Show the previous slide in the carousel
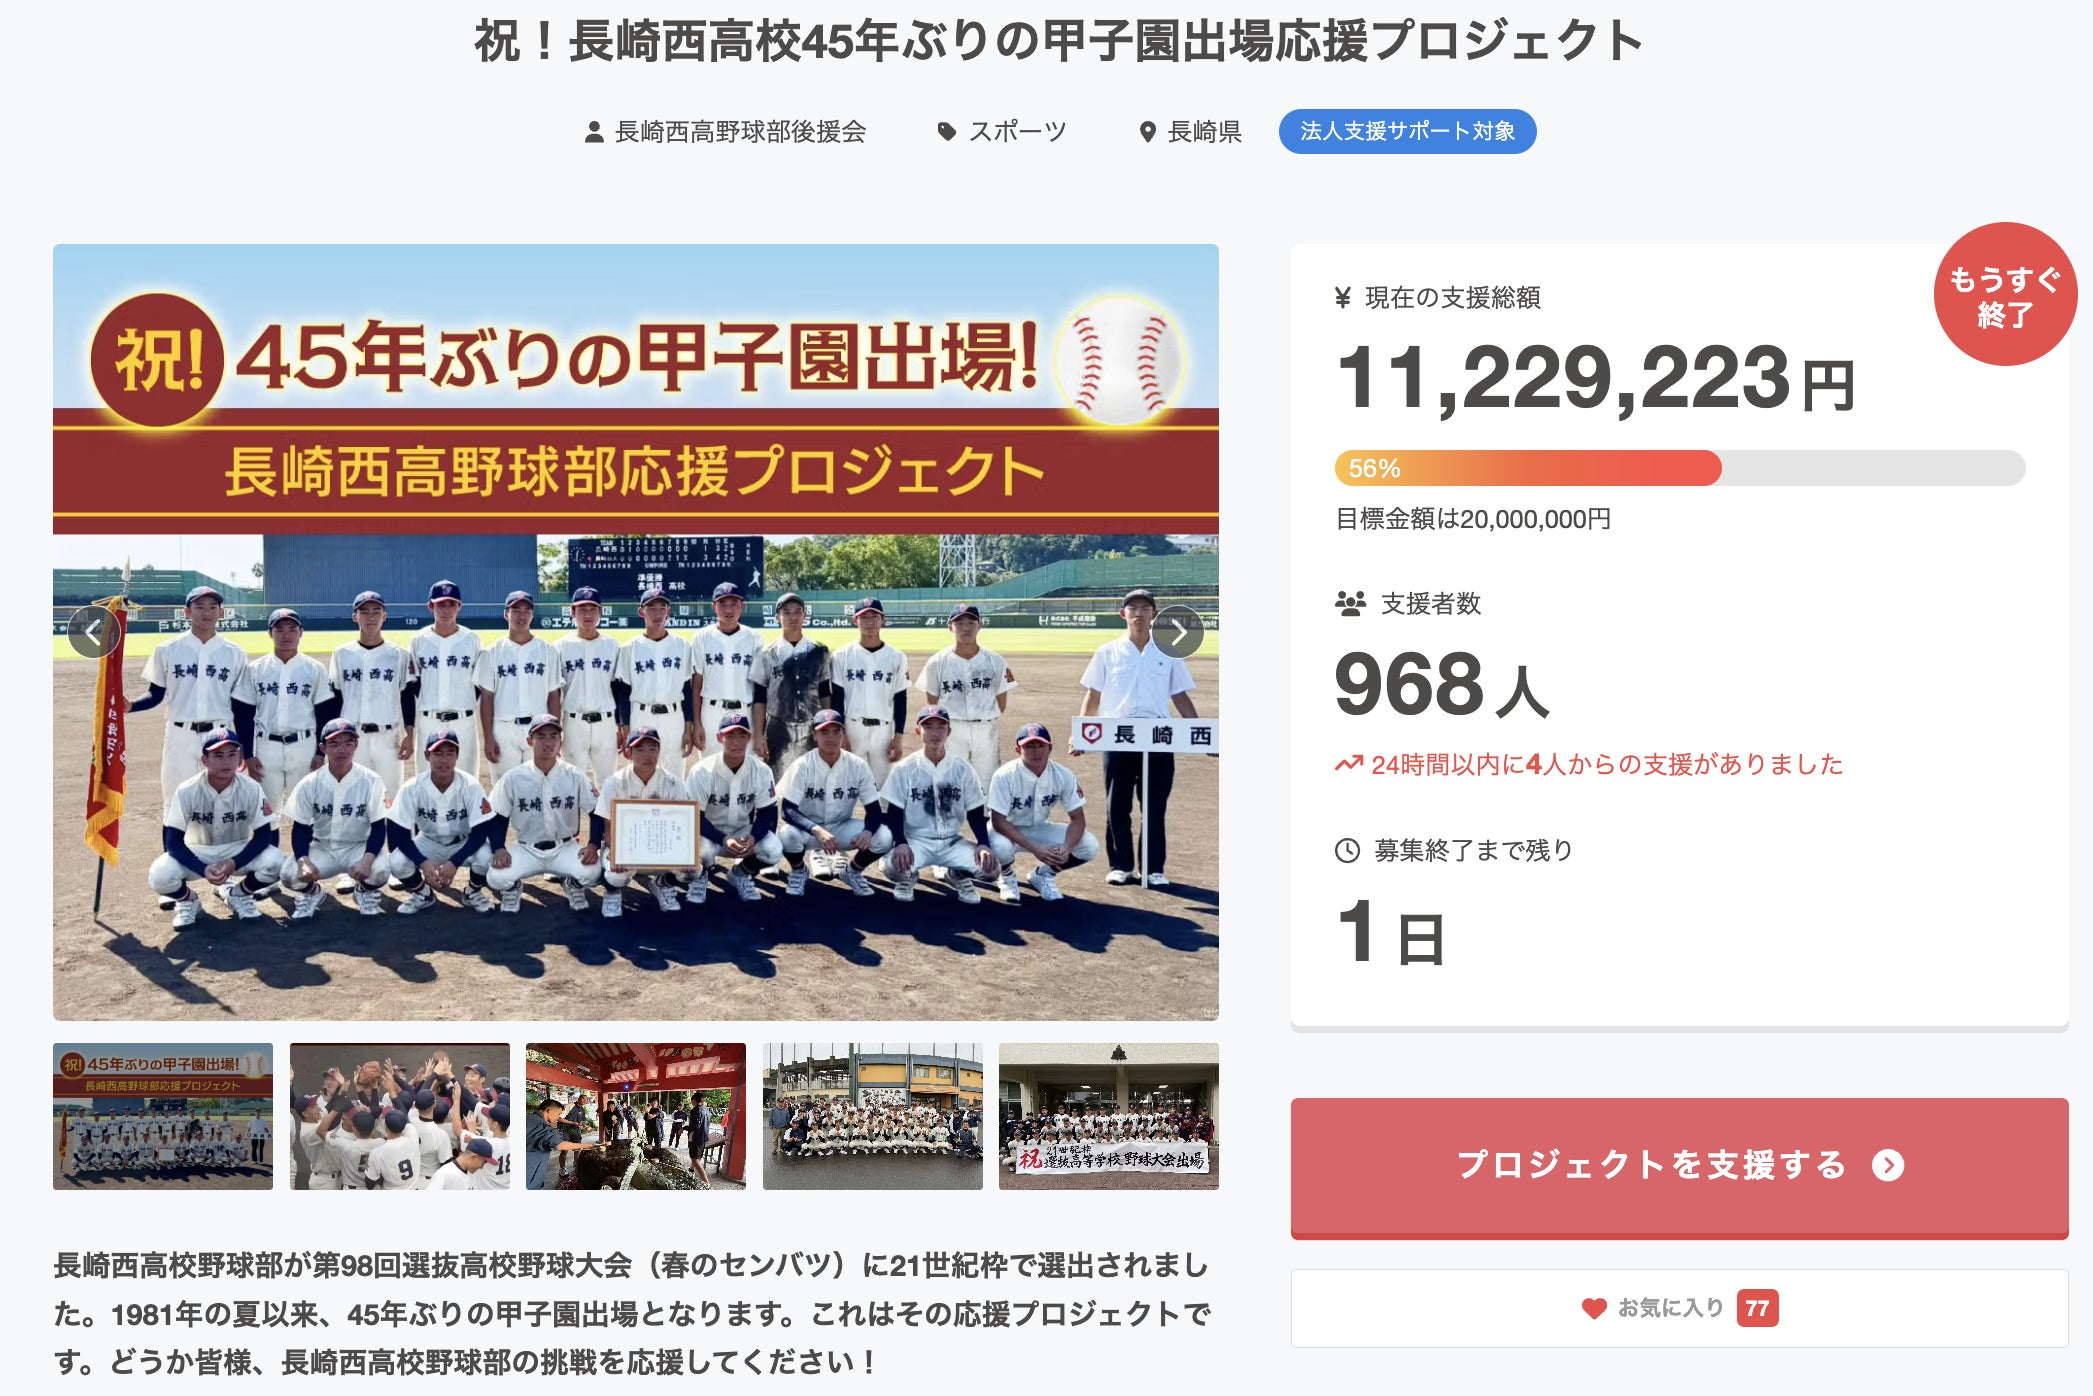 [x=94, y=632]
